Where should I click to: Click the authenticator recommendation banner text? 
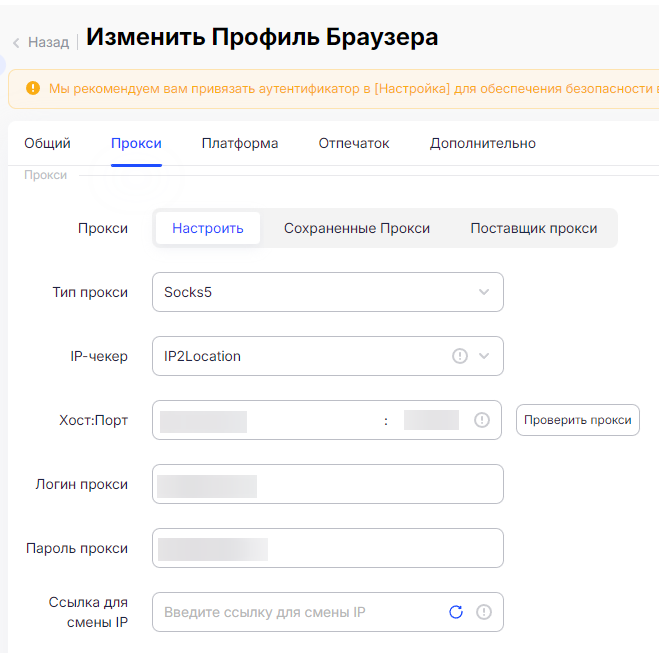point(353,89)
